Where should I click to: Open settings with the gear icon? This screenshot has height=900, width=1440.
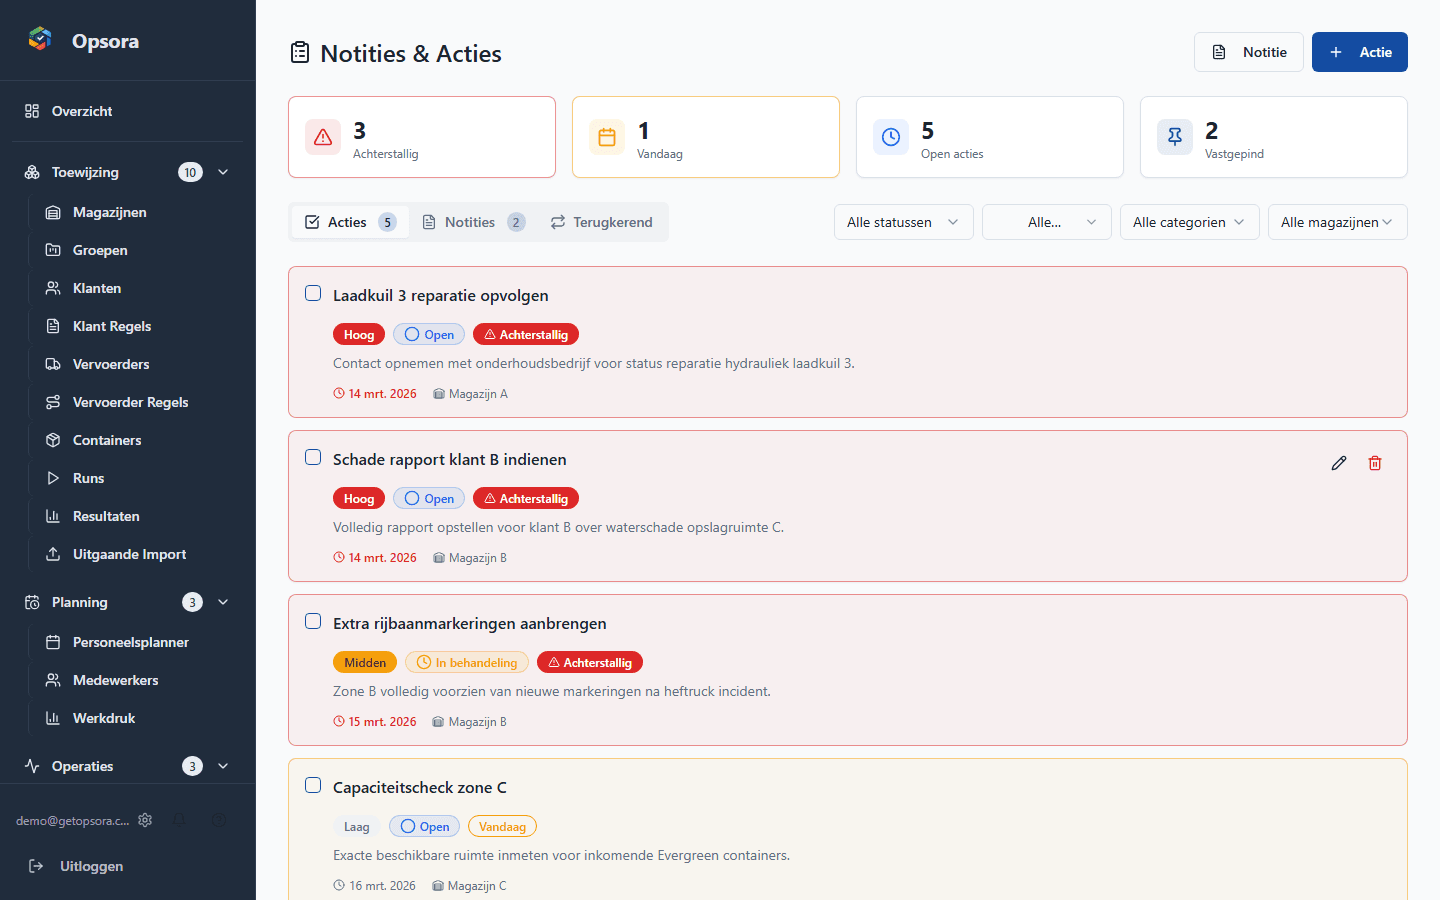[x=145, y=820]
